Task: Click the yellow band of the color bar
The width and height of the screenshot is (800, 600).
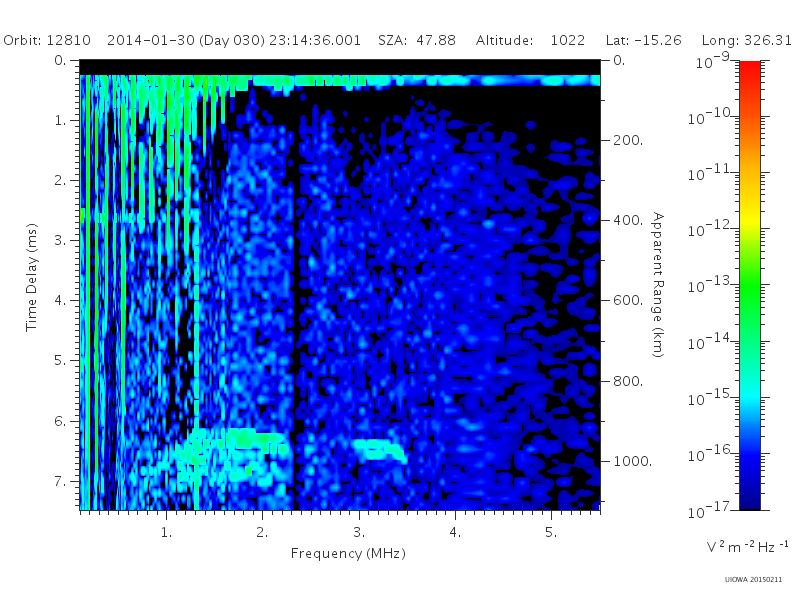Action: click(x=750, y=222)
